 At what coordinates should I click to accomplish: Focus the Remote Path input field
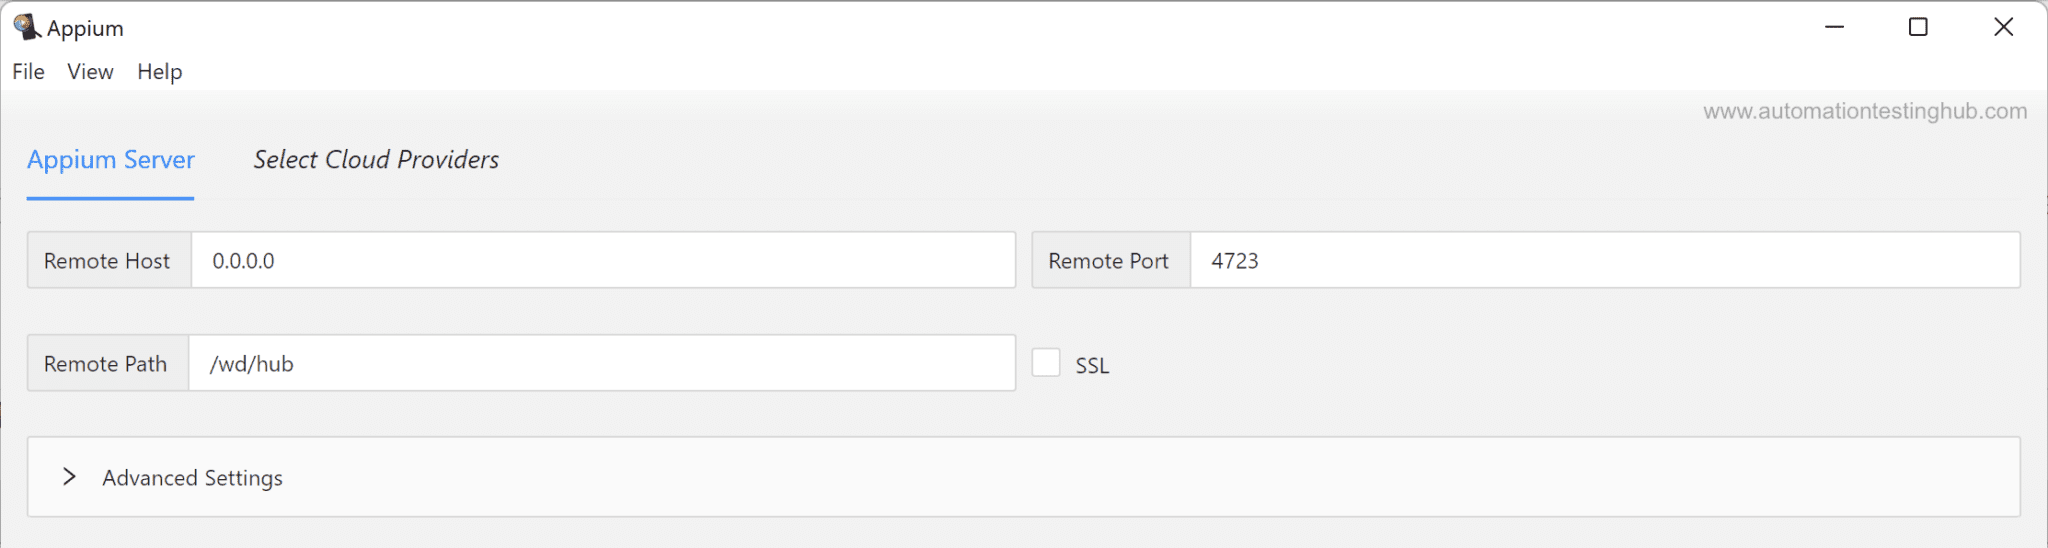(x=602, y=363)
